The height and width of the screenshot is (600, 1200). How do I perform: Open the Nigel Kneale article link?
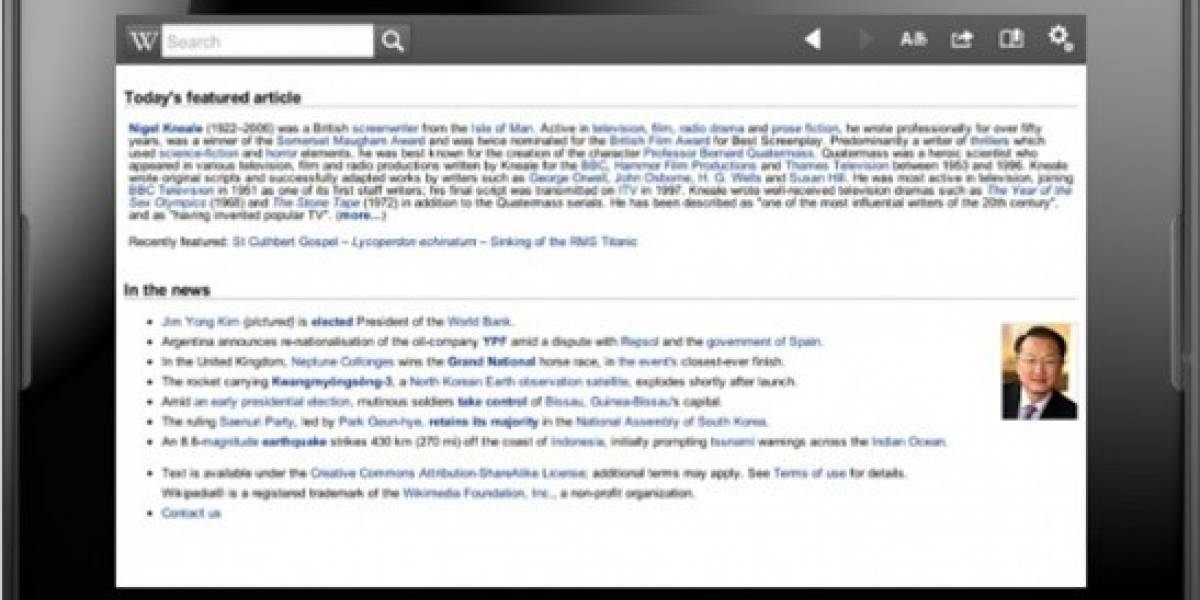[x=166, y=128]
